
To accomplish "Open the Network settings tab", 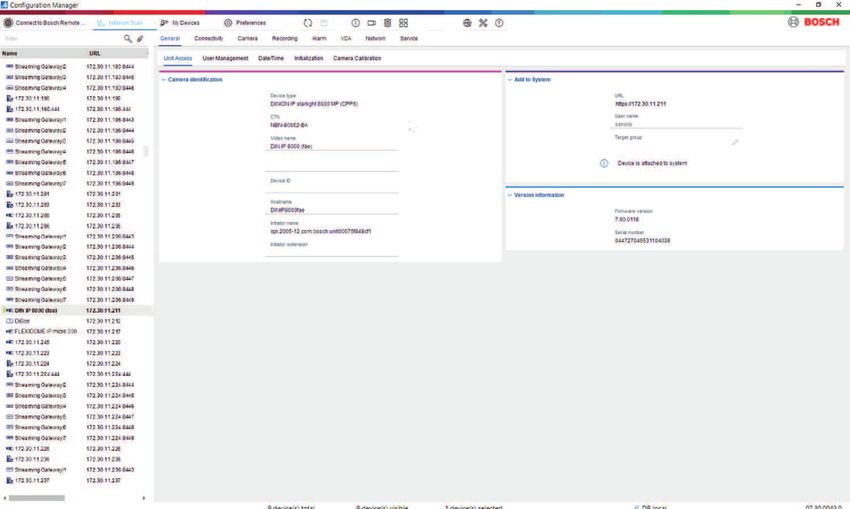I will pos(375,38).
